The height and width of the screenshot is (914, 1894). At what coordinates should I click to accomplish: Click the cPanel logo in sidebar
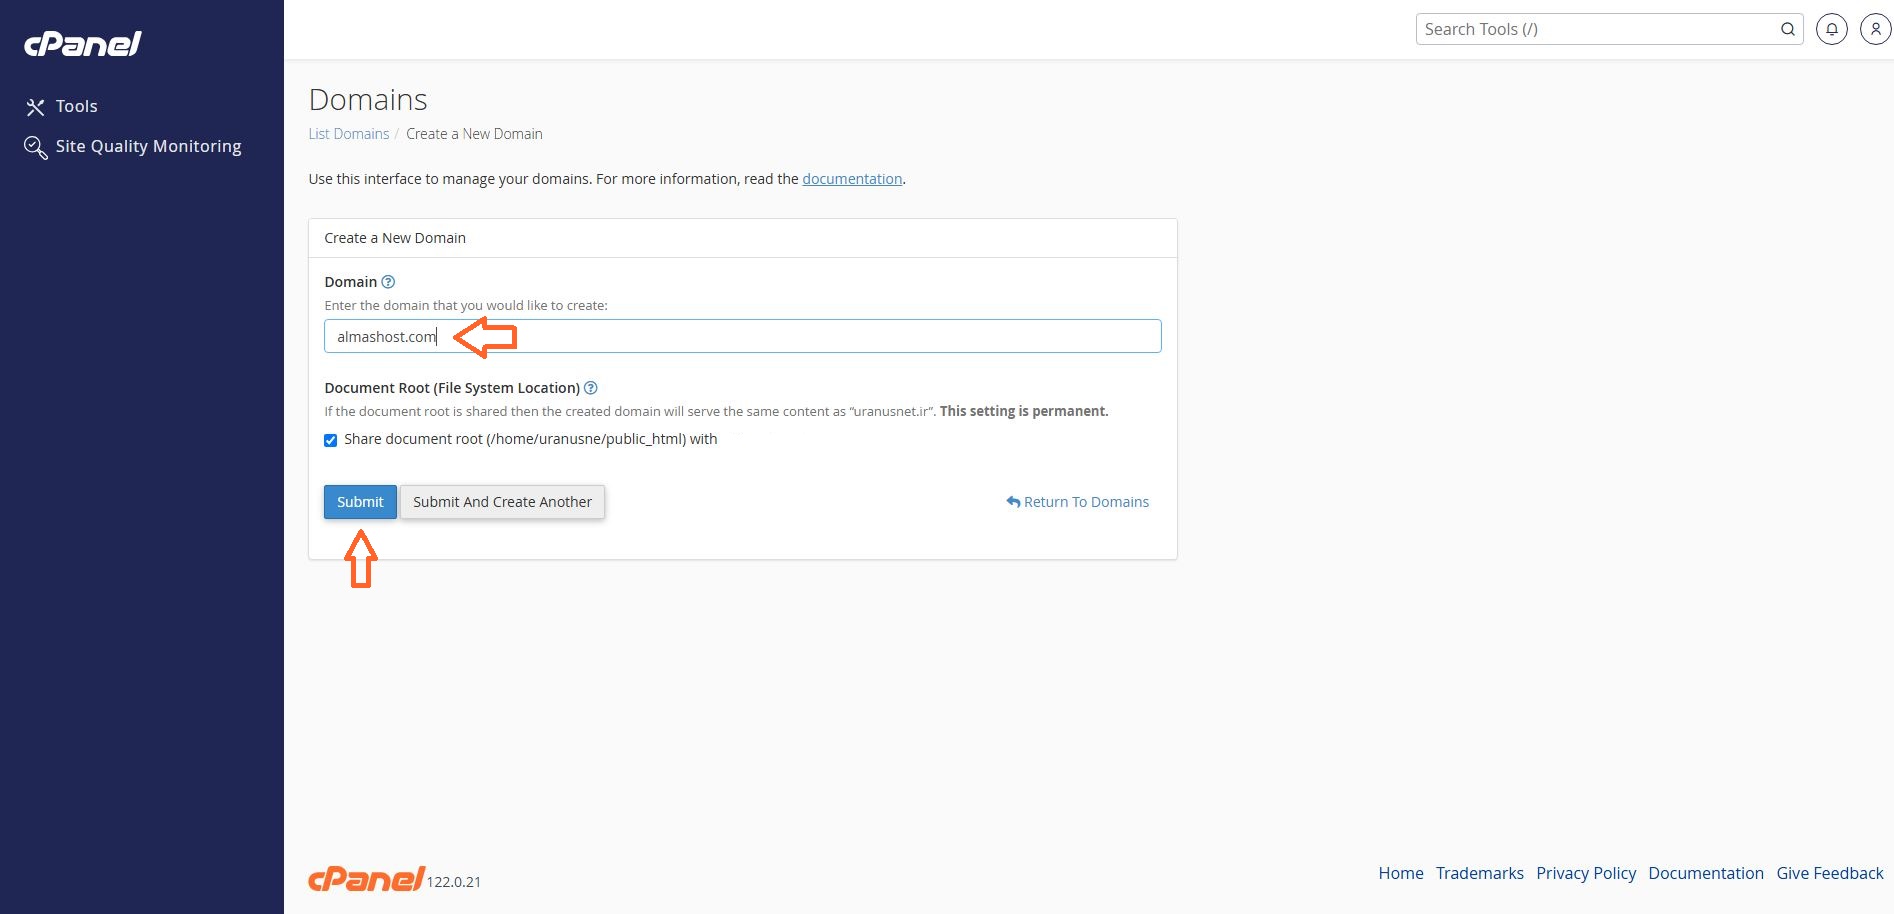pos(82,44)
